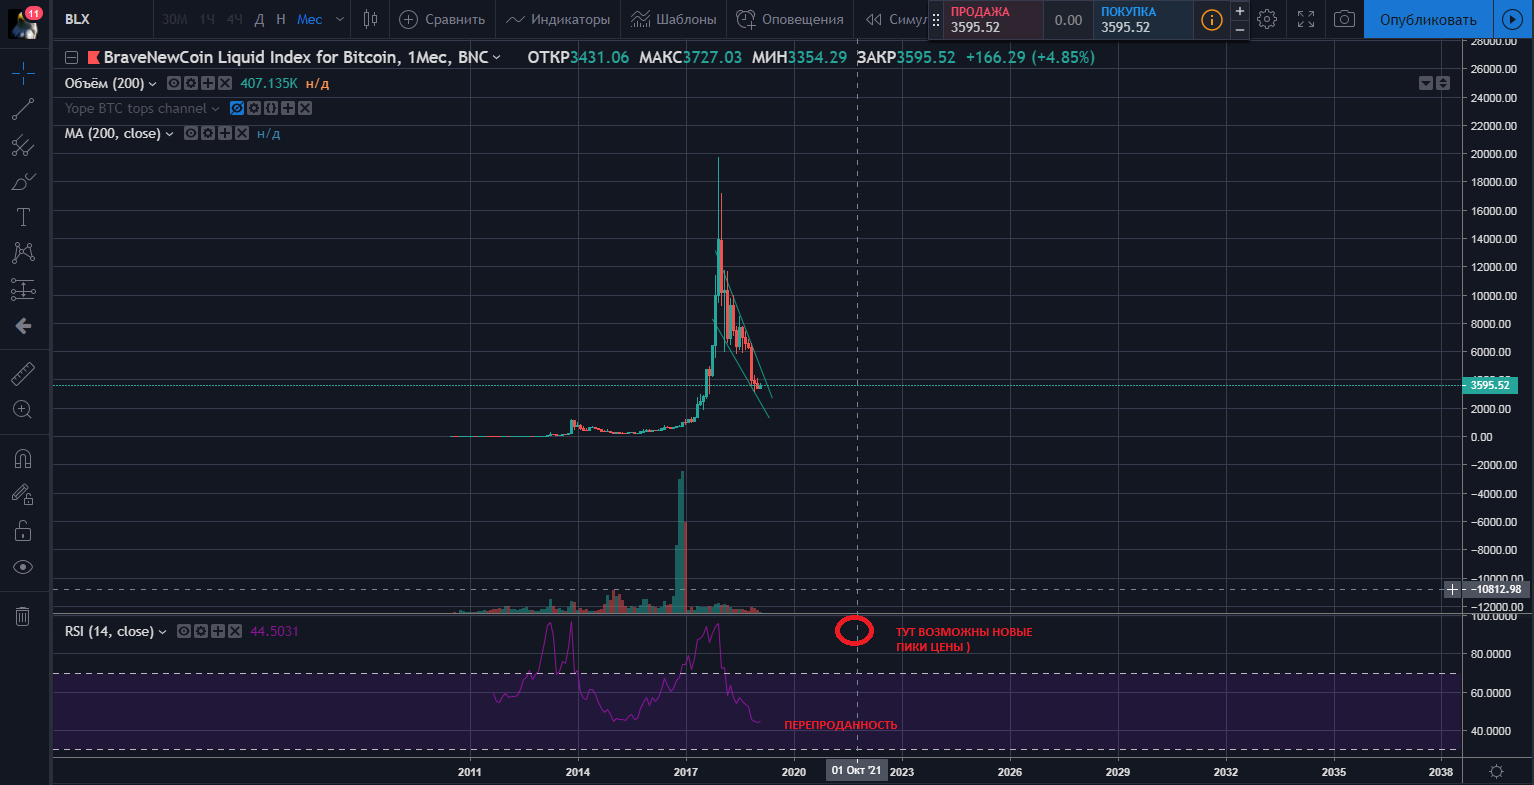Remove the Yope BTC tops channel indicator
The image size is (1534, 785).
point(305,108)
